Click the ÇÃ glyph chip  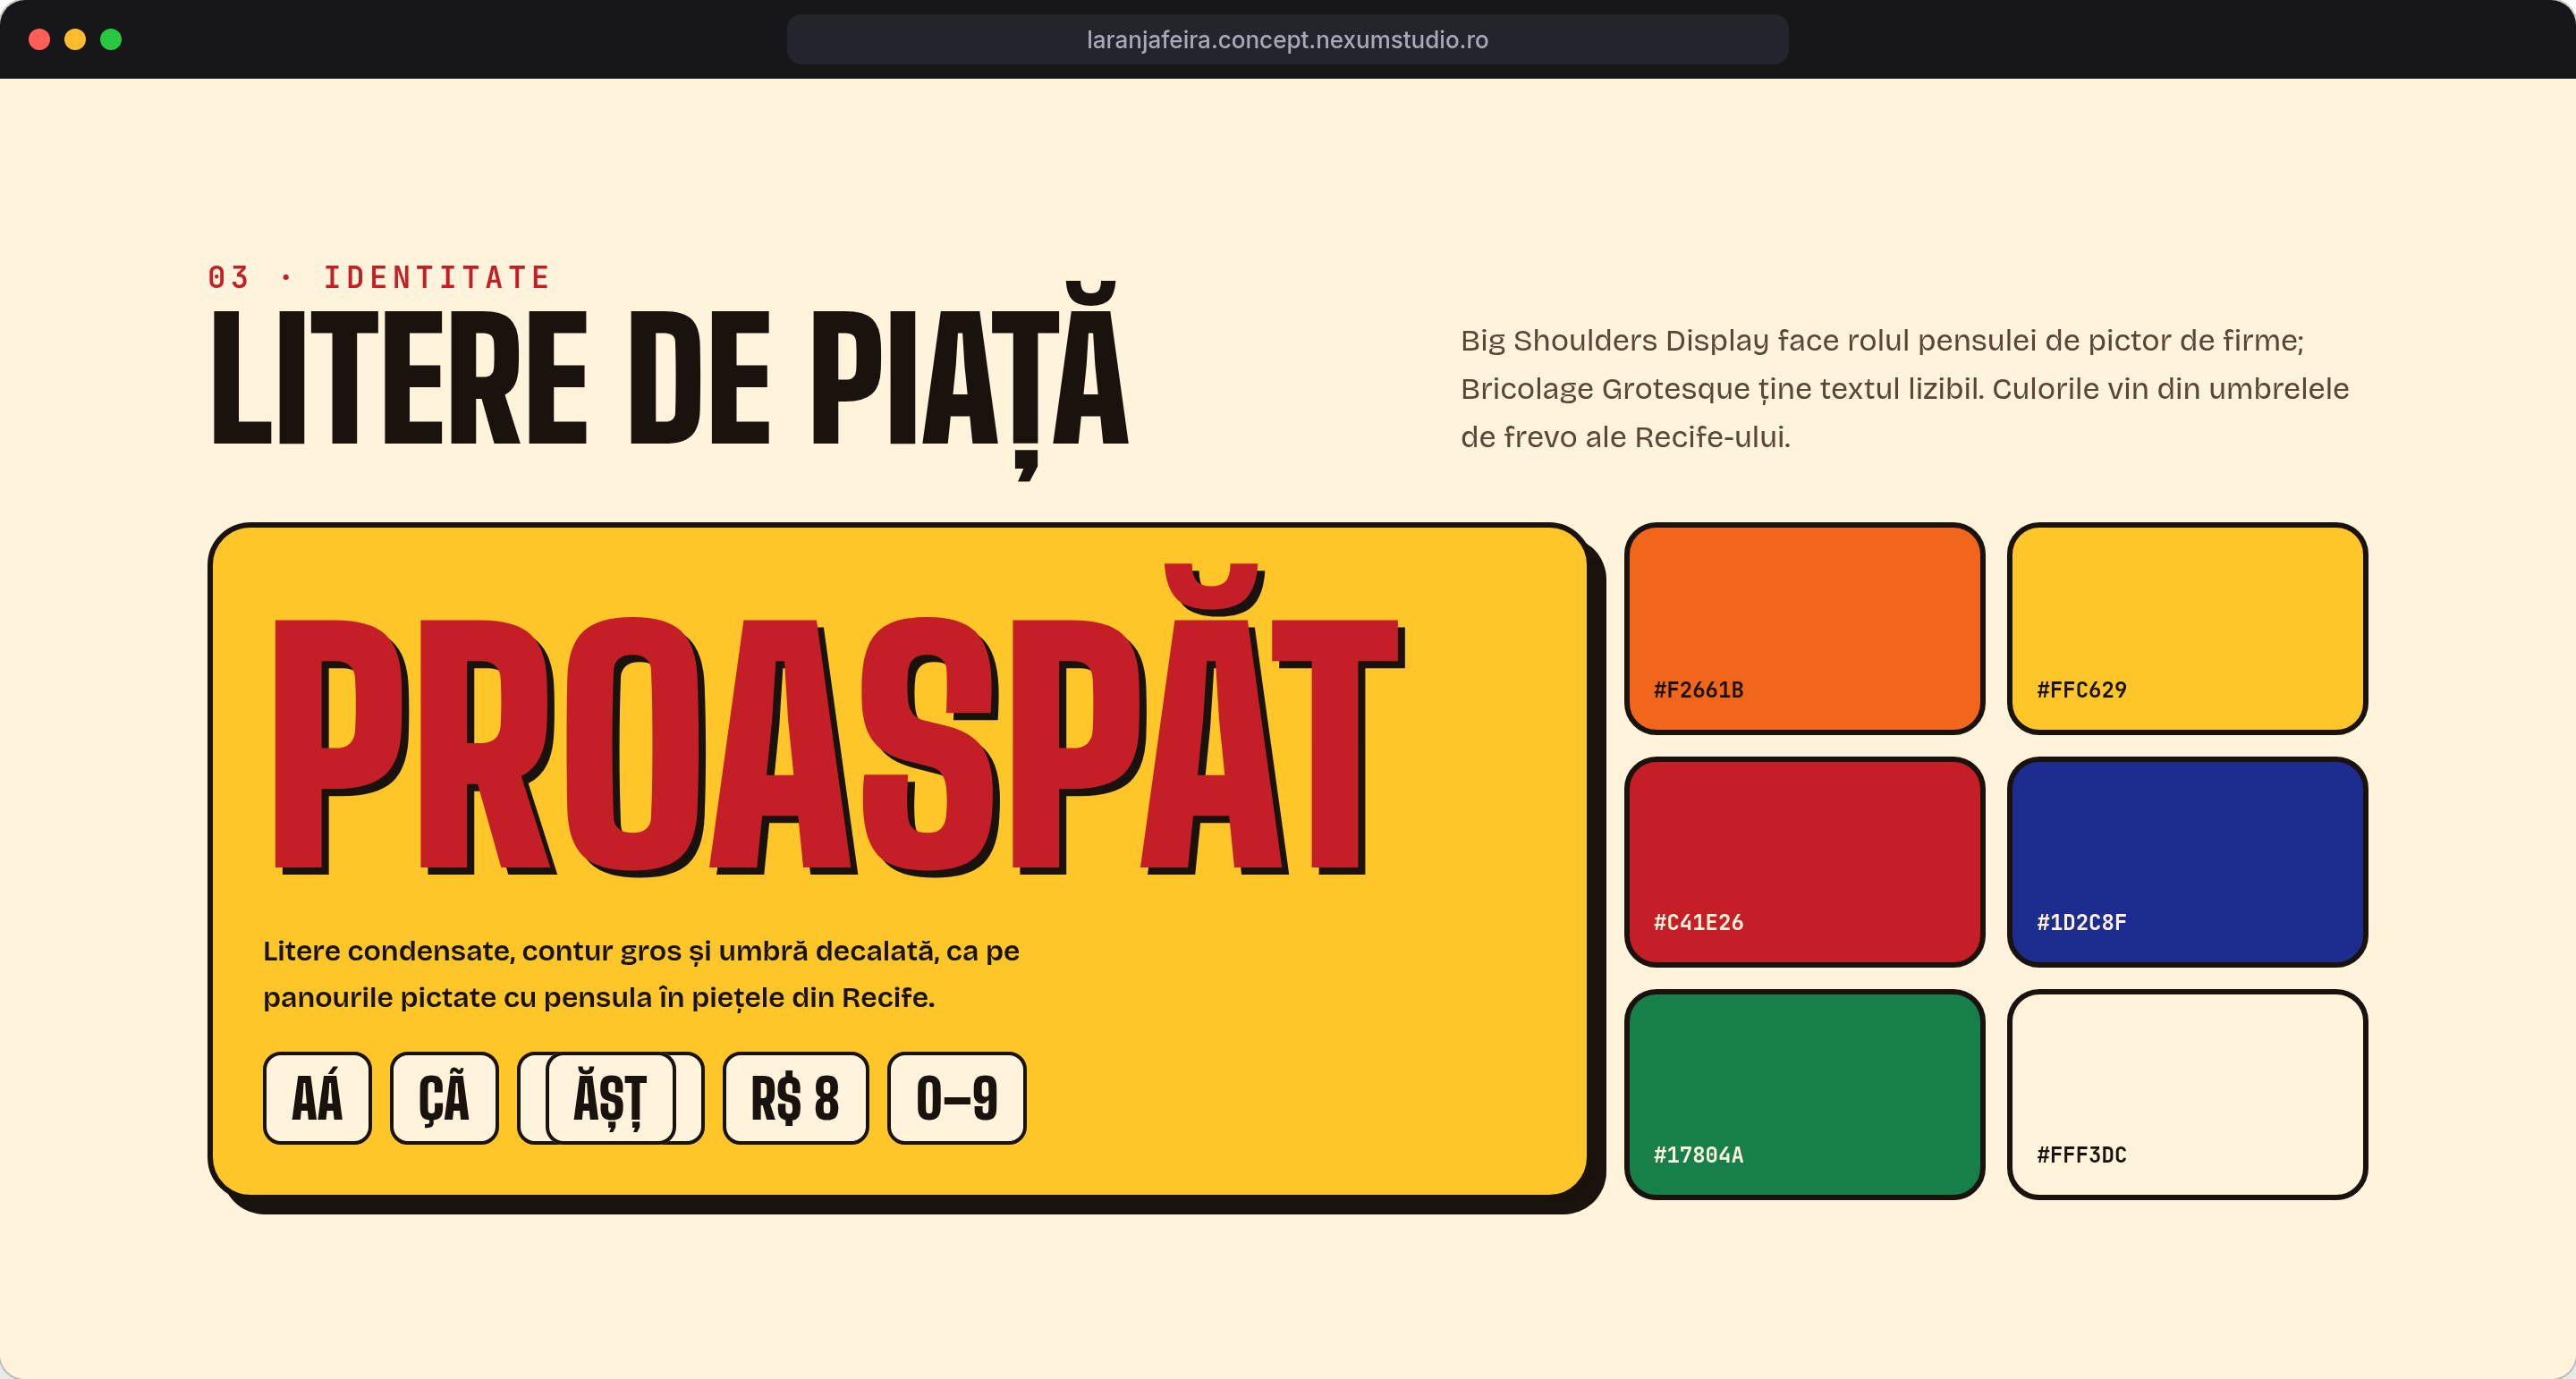point(444,1097)
